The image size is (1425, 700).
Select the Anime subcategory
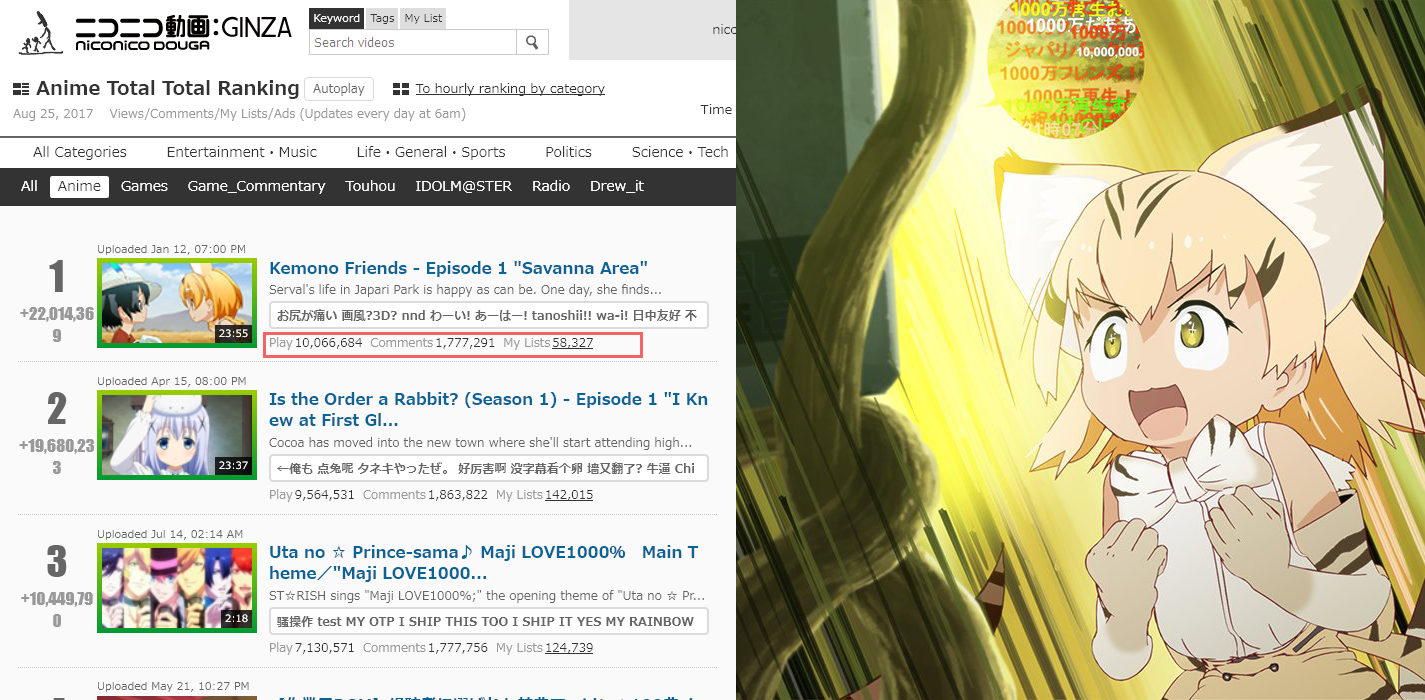[79, 186]
